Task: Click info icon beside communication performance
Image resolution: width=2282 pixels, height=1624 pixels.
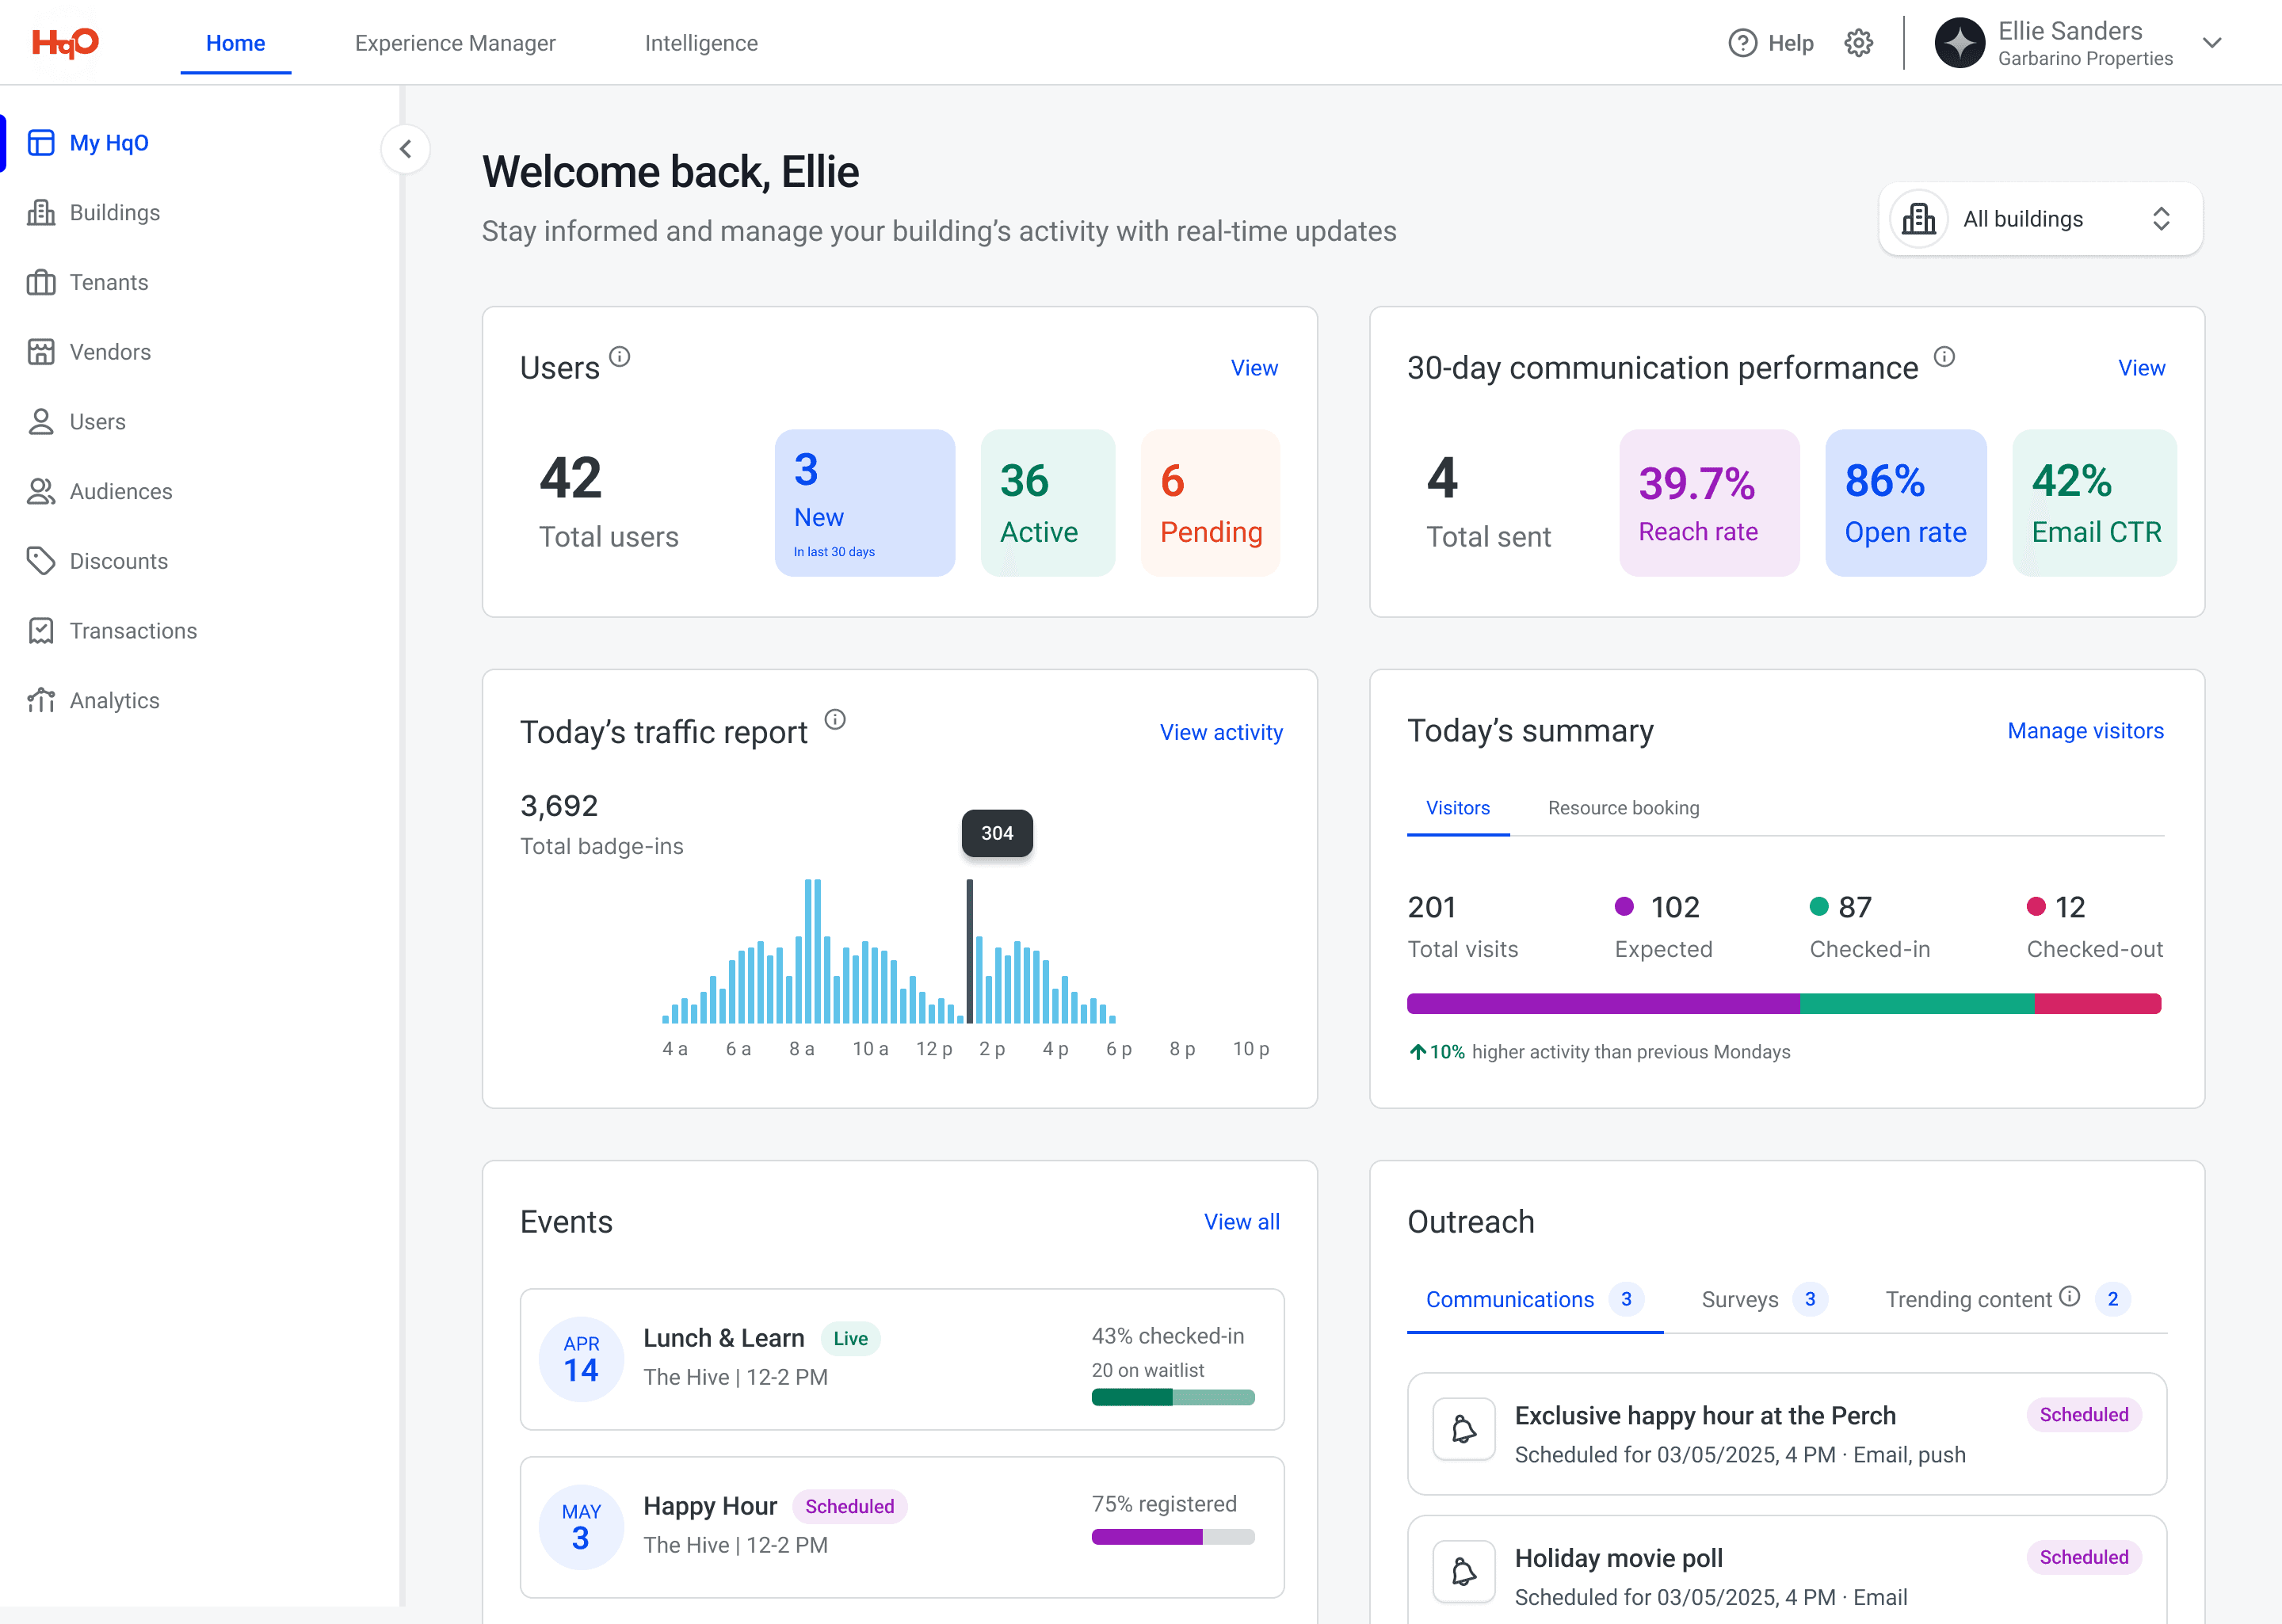Action: point(1944,357)
